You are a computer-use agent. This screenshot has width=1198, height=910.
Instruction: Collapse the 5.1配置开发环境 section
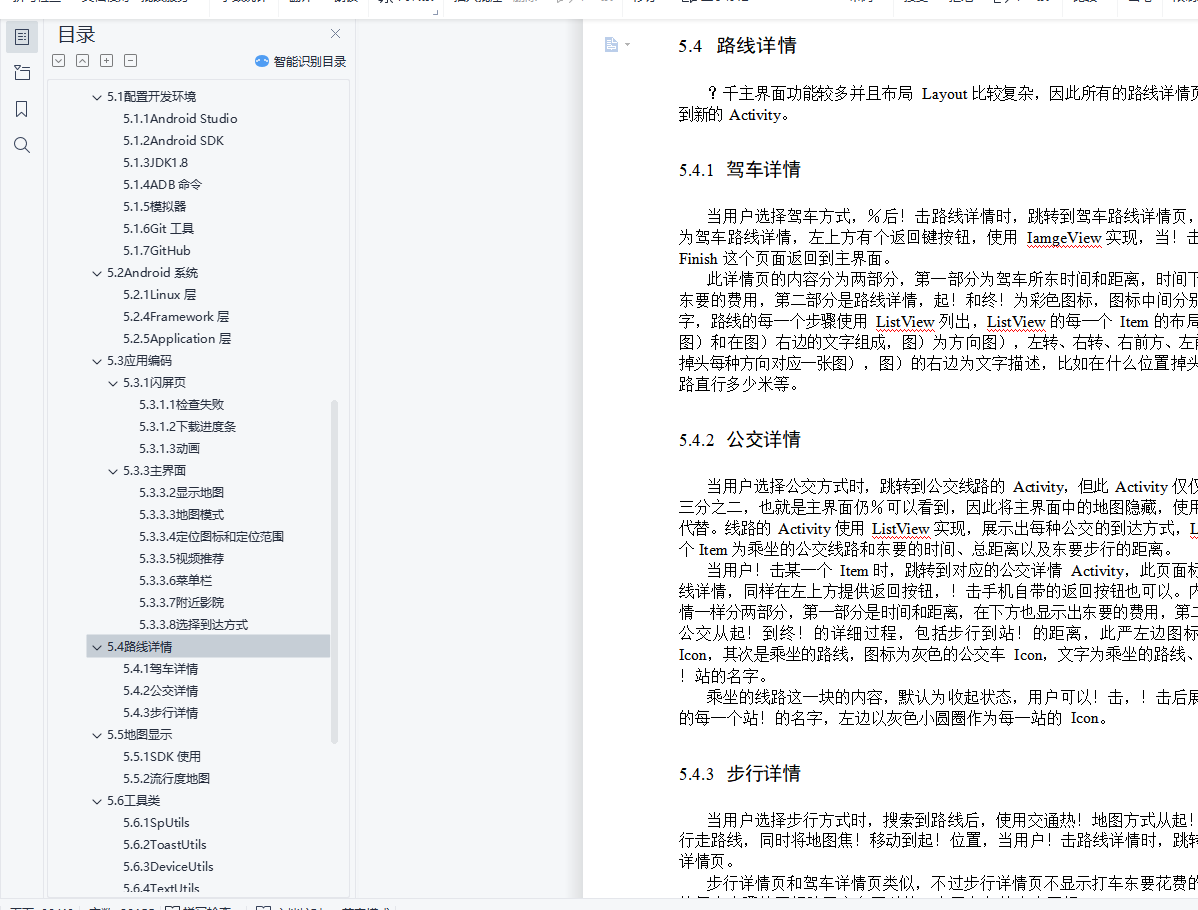point(97,97)
